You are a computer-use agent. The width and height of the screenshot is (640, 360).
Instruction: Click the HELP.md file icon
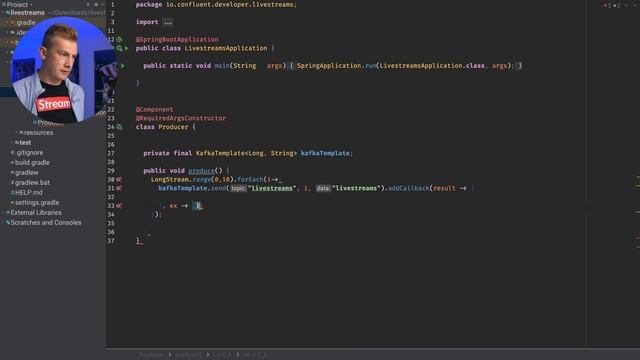(x=13, y=193)
